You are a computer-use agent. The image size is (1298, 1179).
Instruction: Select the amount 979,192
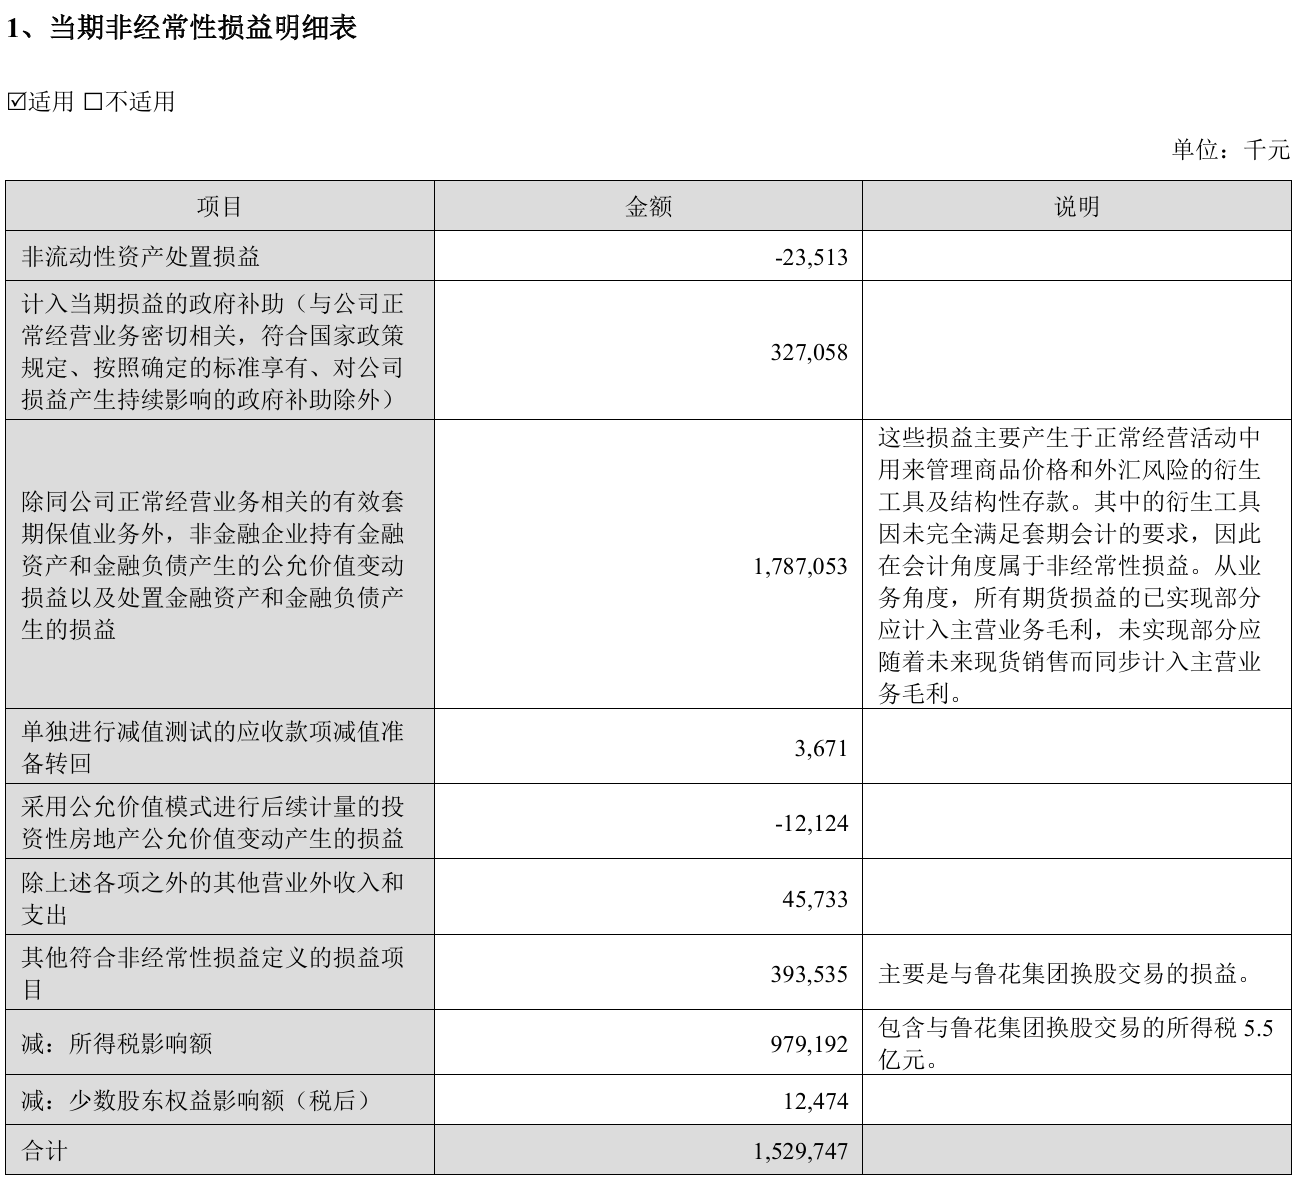[x=809, y=1045]
